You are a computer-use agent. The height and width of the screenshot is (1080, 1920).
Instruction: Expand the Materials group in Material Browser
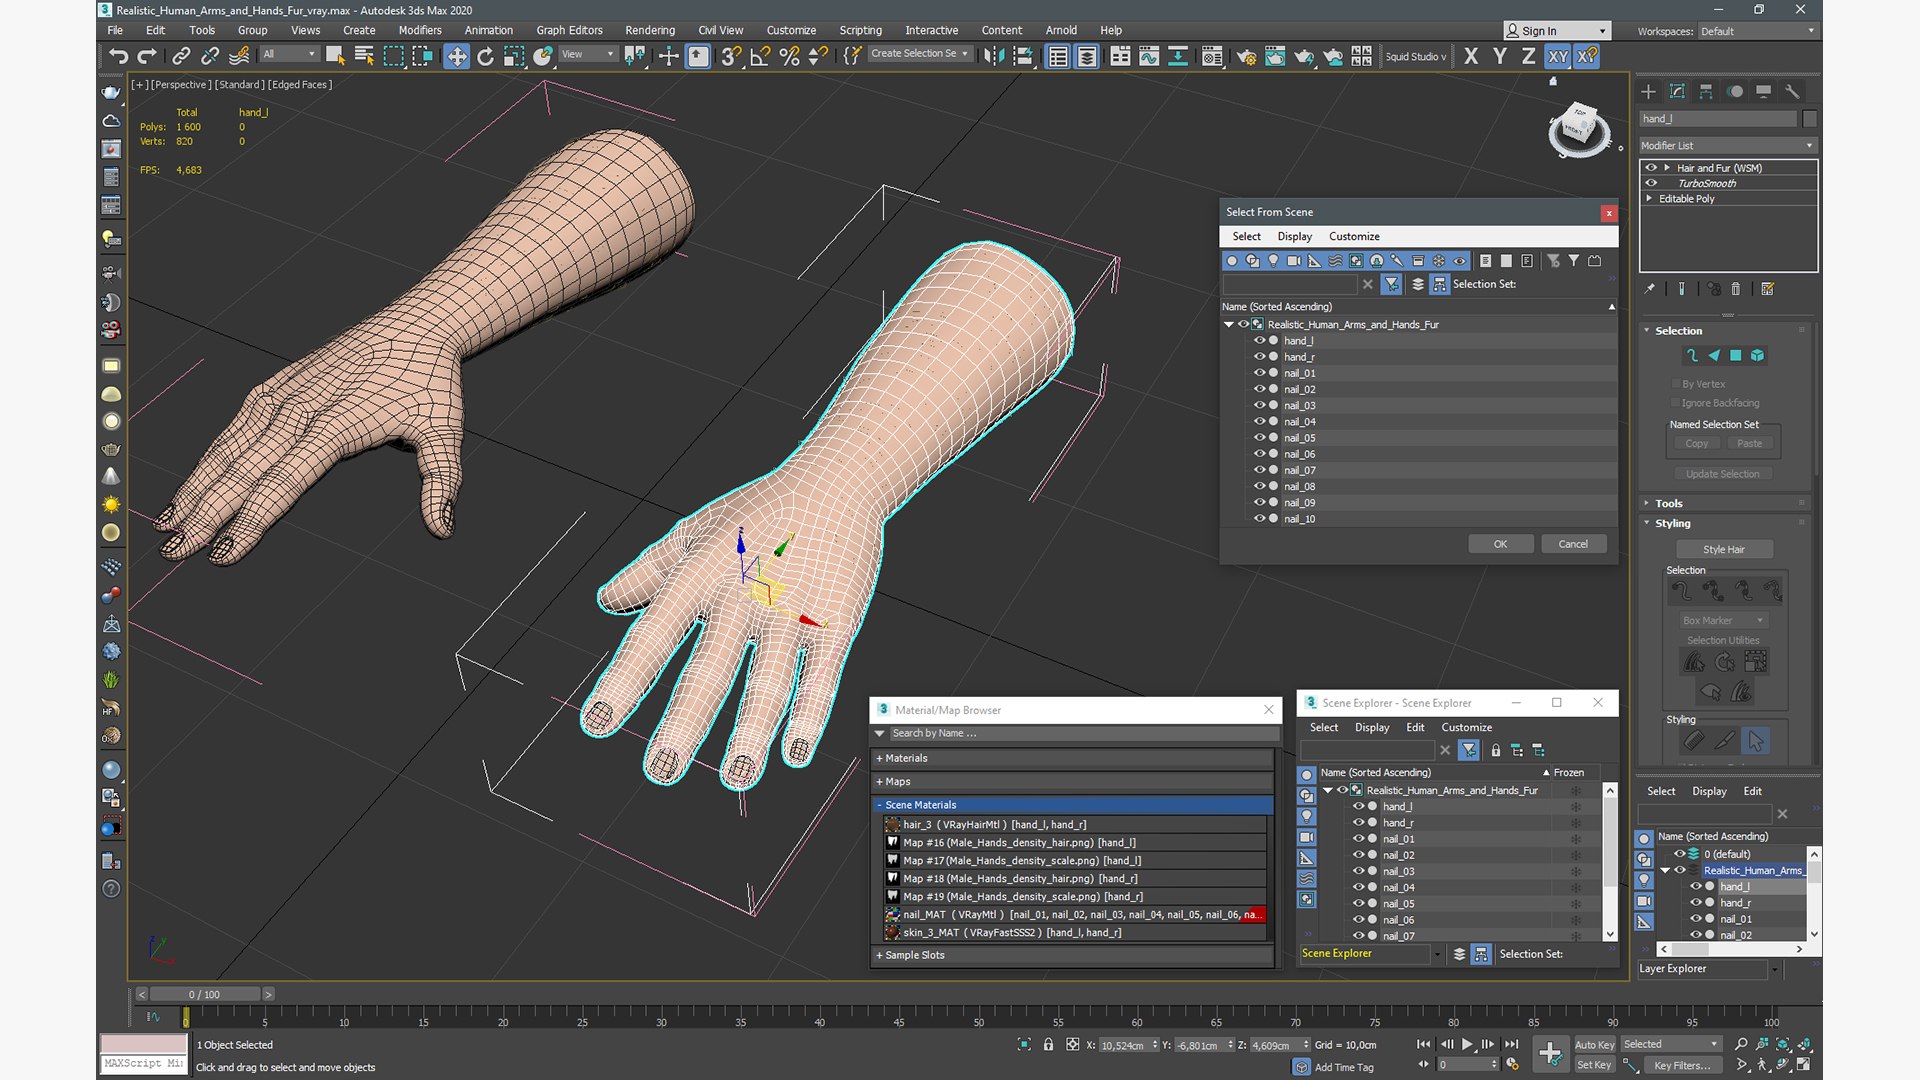click(1073, 758)
